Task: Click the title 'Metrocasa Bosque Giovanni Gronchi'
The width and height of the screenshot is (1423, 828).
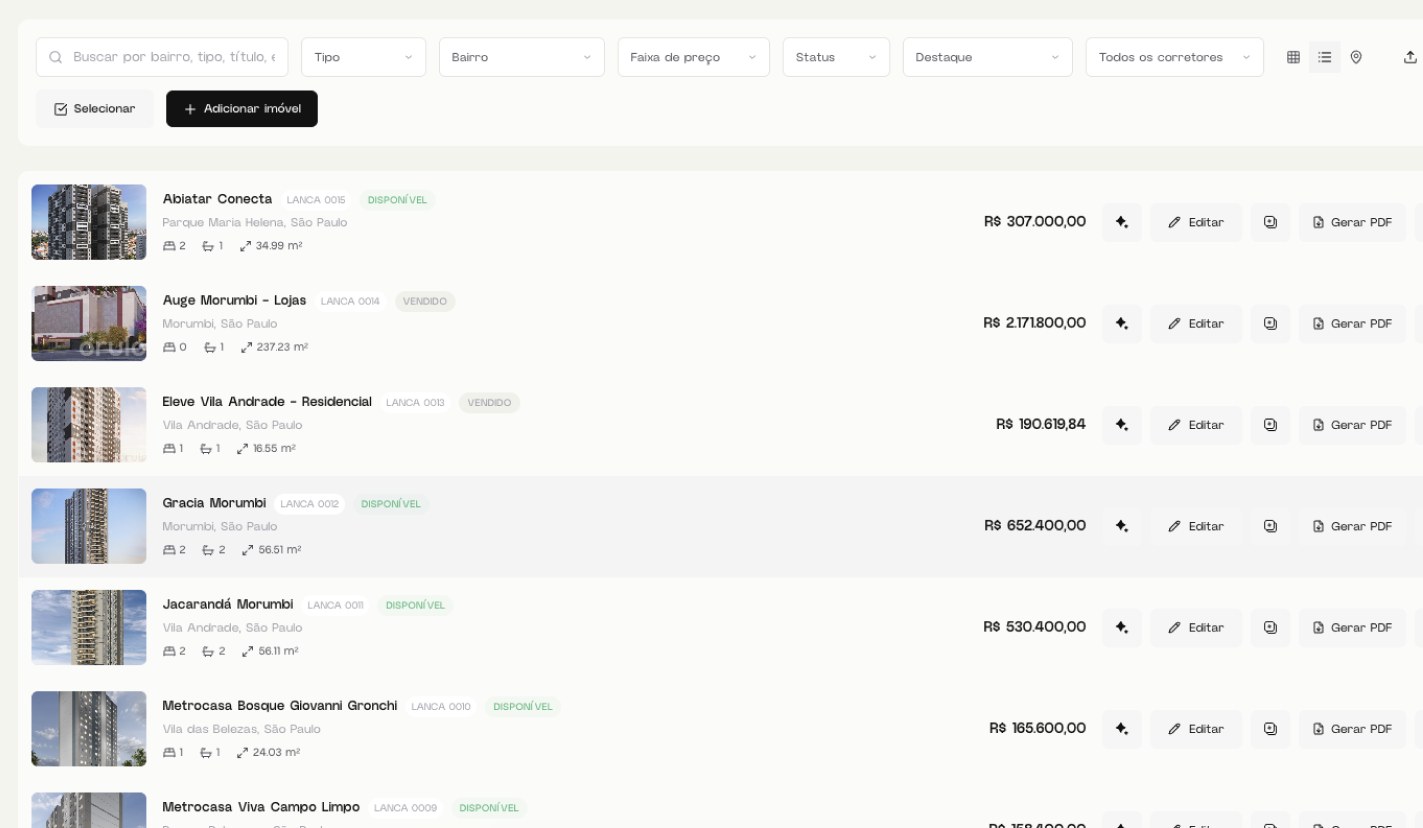Action: tap(280, 705)
